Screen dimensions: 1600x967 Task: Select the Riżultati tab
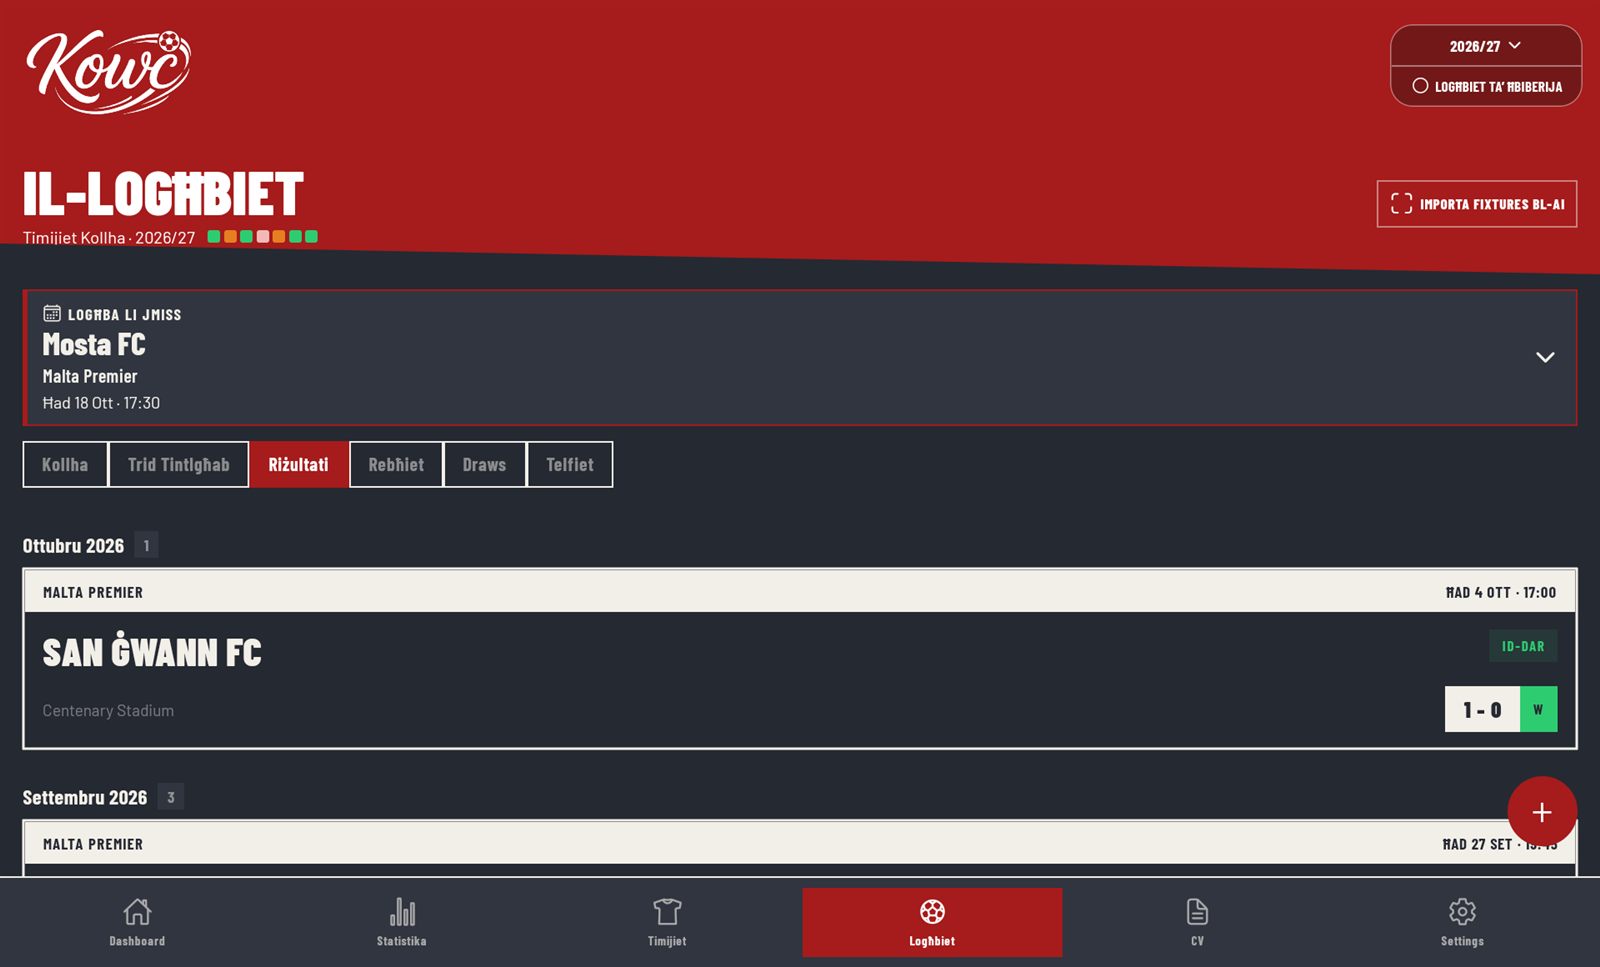click(299, 465)
